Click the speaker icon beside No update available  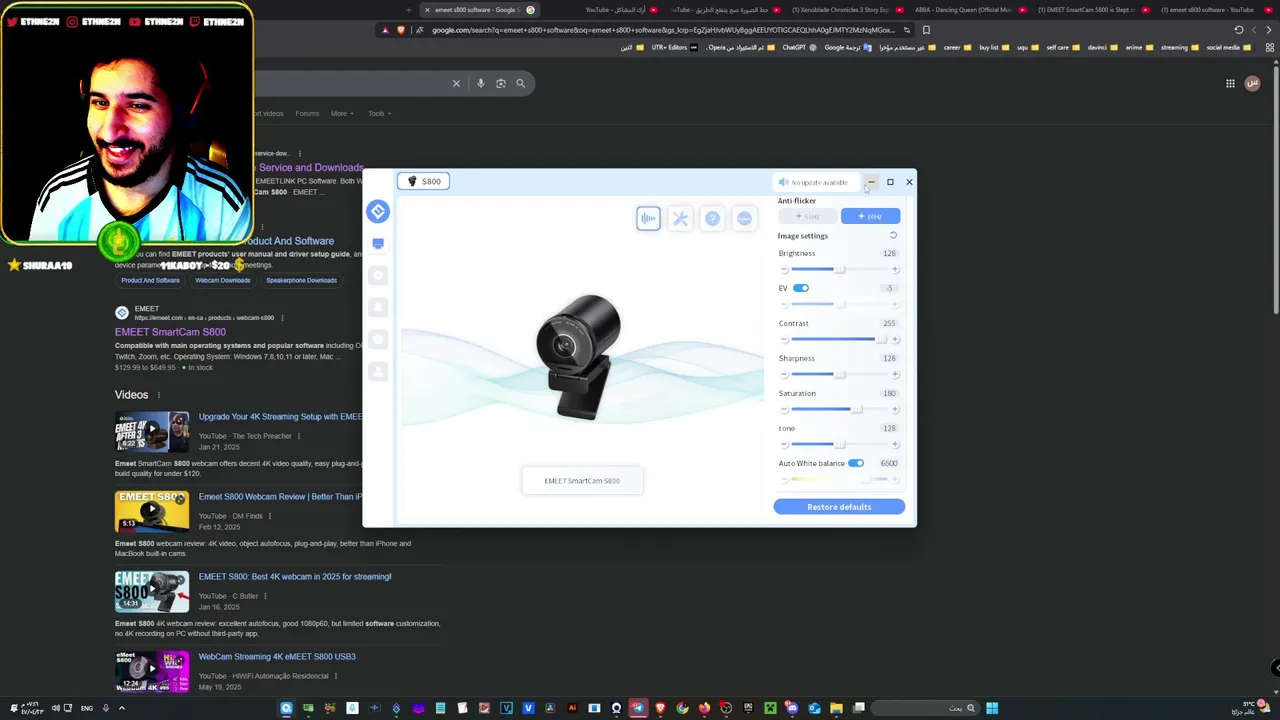pyautogui.click(x=783, y=182)
